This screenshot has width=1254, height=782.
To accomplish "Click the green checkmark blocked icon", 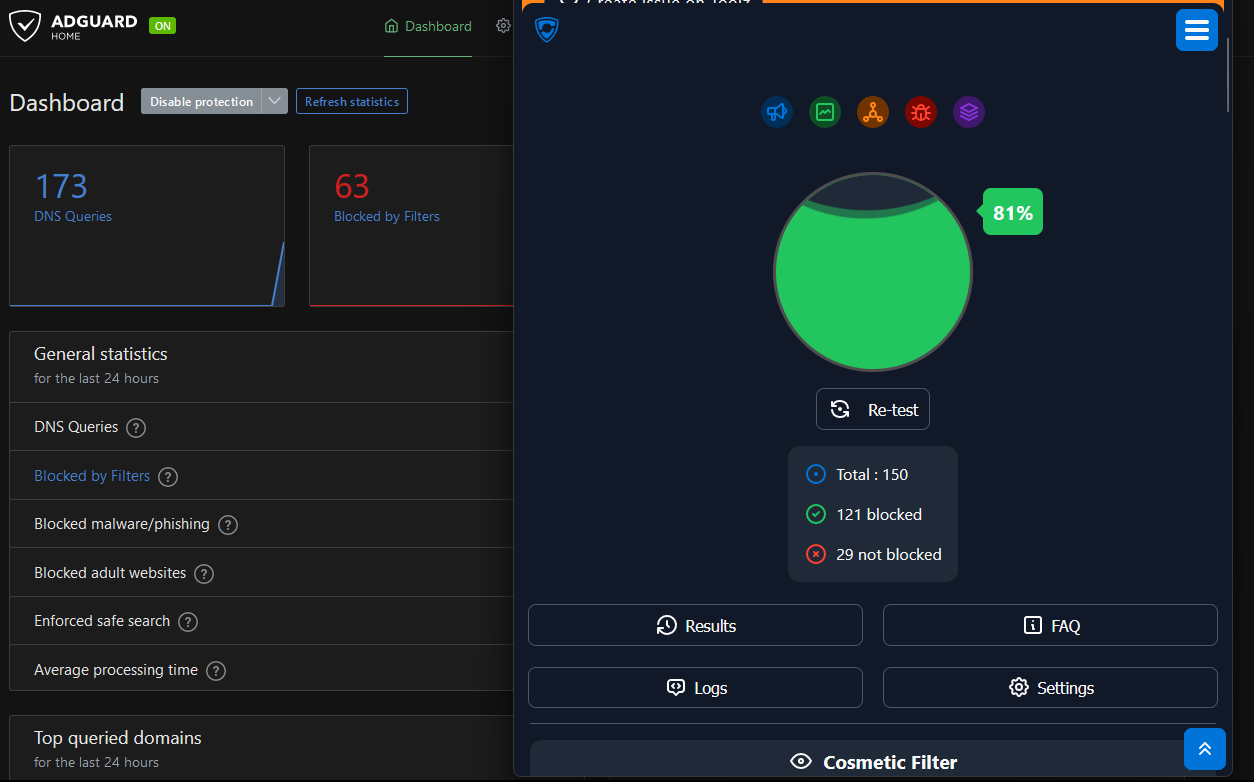I will (x=816, y=514).
